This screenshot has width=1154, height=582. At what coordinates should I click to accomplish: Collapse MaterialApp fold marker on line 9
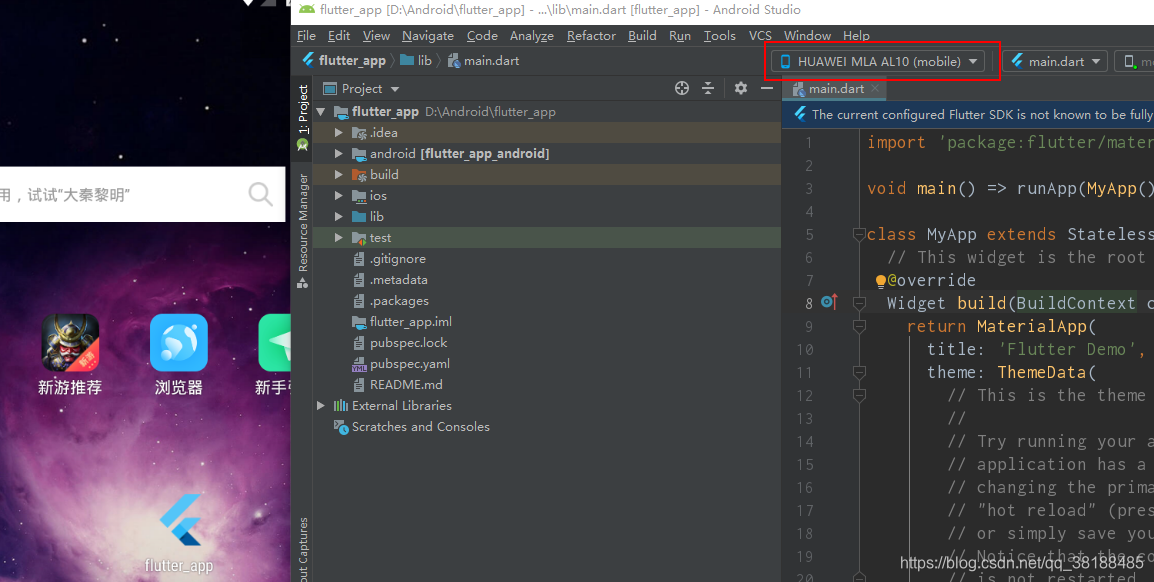[858, 326]
